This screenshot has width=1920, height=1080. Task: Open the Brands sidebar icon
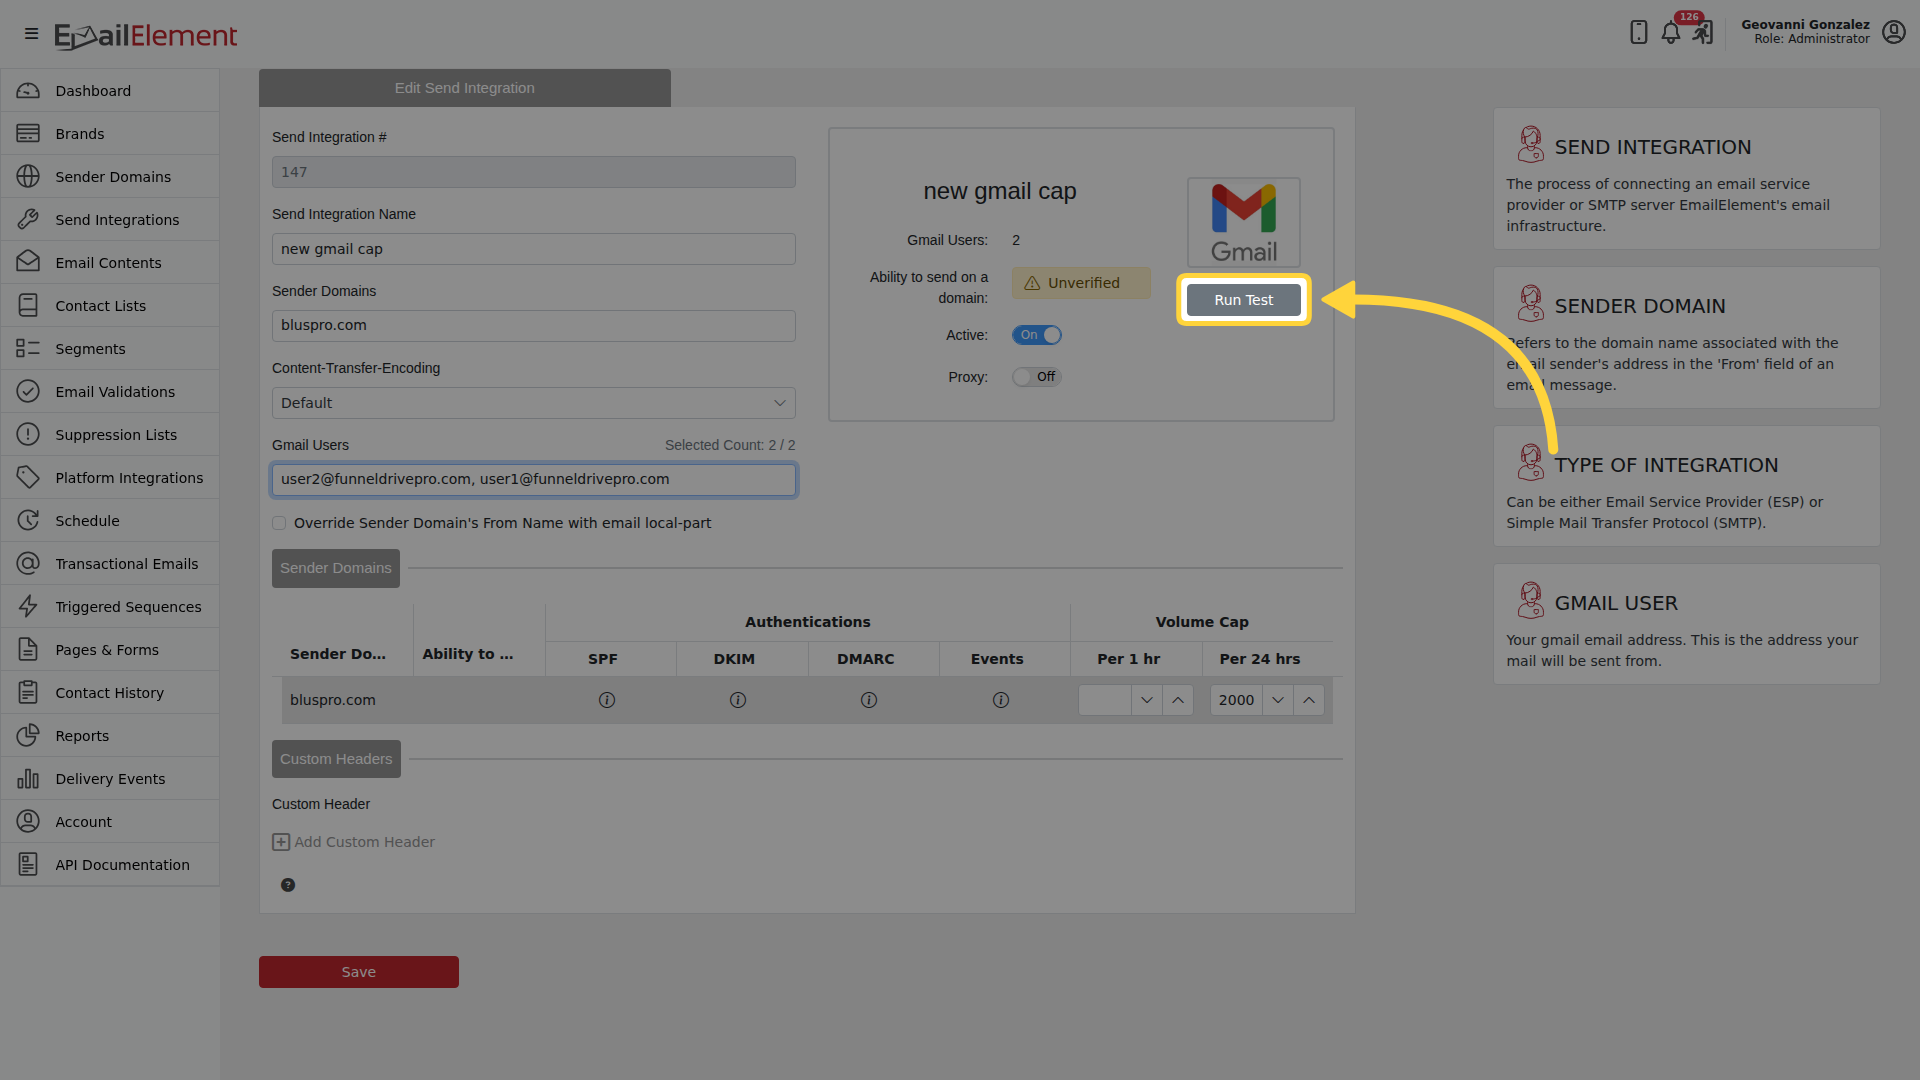pyautogui.click(x=28, y=134)
